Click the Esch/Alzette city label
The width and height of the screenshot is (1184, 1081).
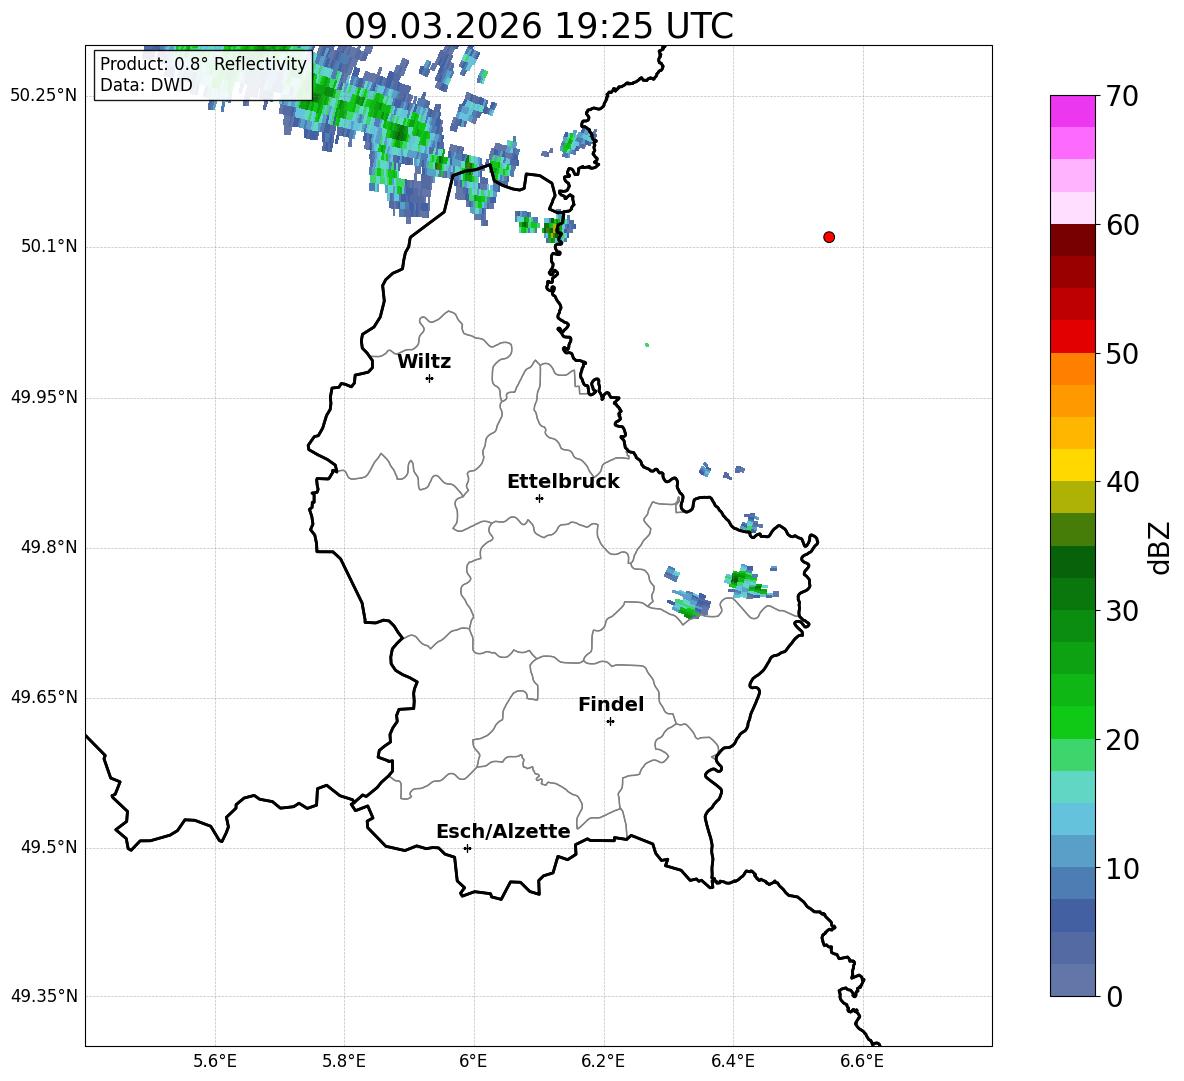[504, 831]
